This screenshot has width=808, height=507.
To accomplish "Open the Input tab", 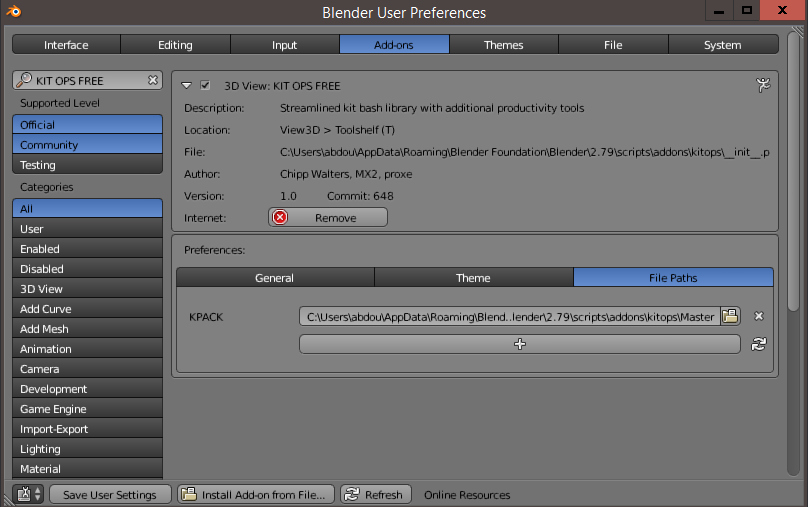I will pos(284,45).
